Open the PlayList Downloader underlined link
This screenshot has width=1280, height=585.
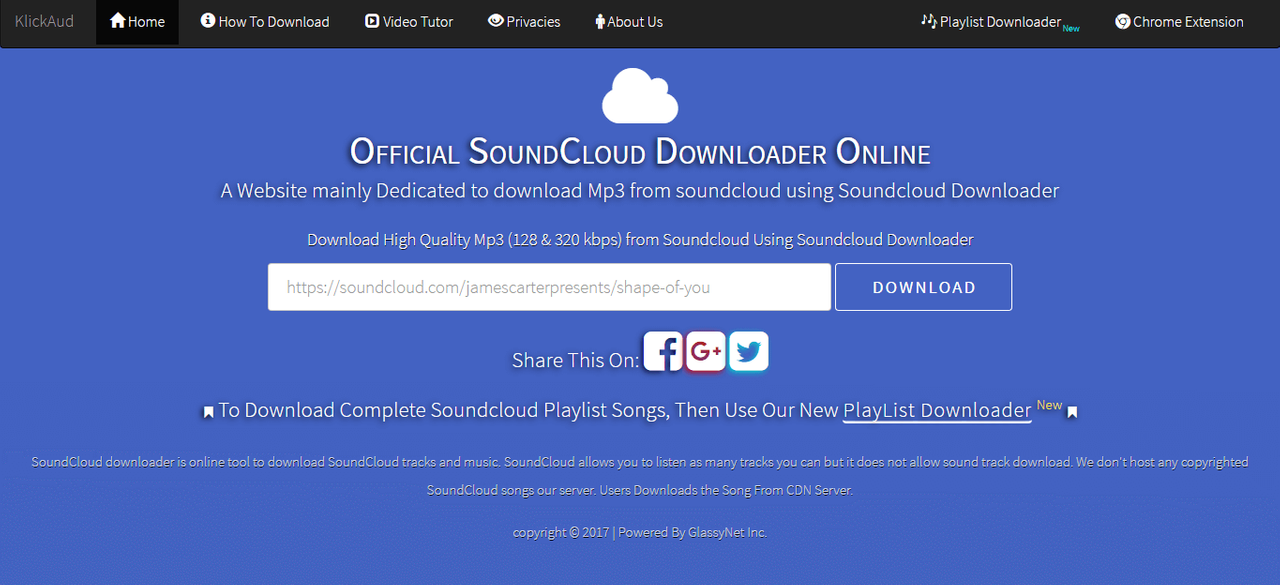(x=937, y=410)
